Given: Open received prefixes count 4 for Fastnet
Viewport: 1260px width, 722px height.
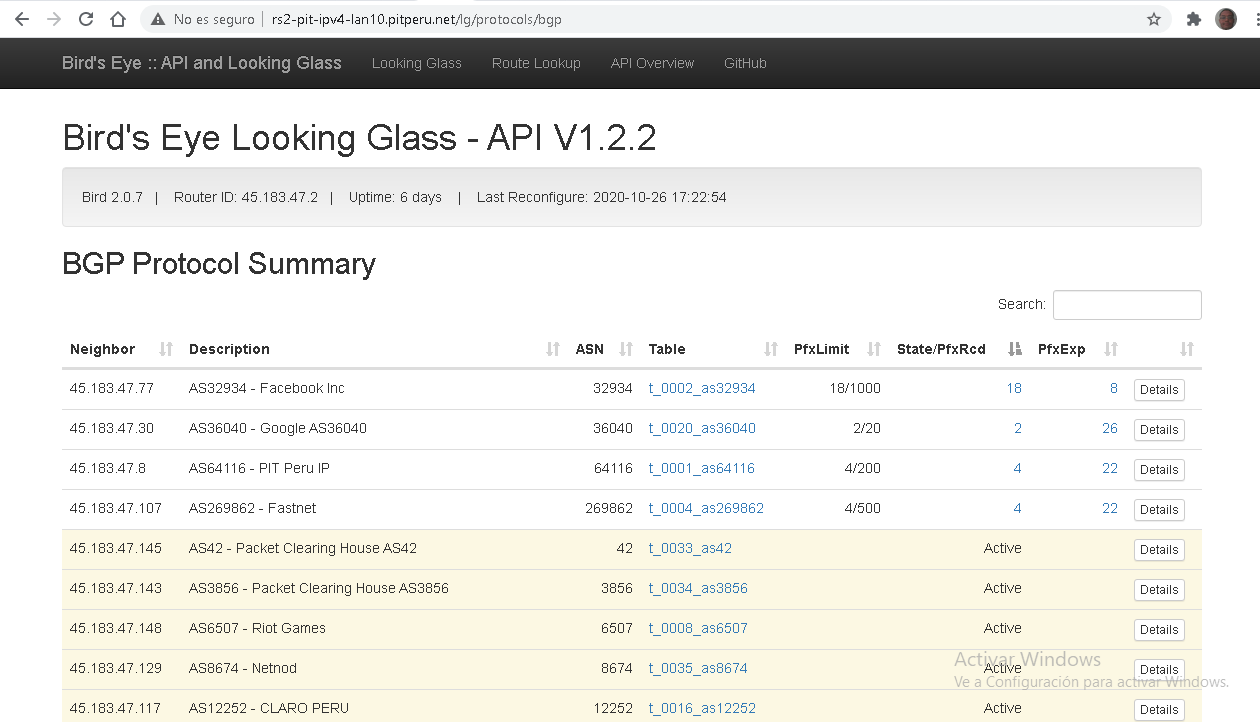Looking at the screenshot, I should tap(1018, 508).
